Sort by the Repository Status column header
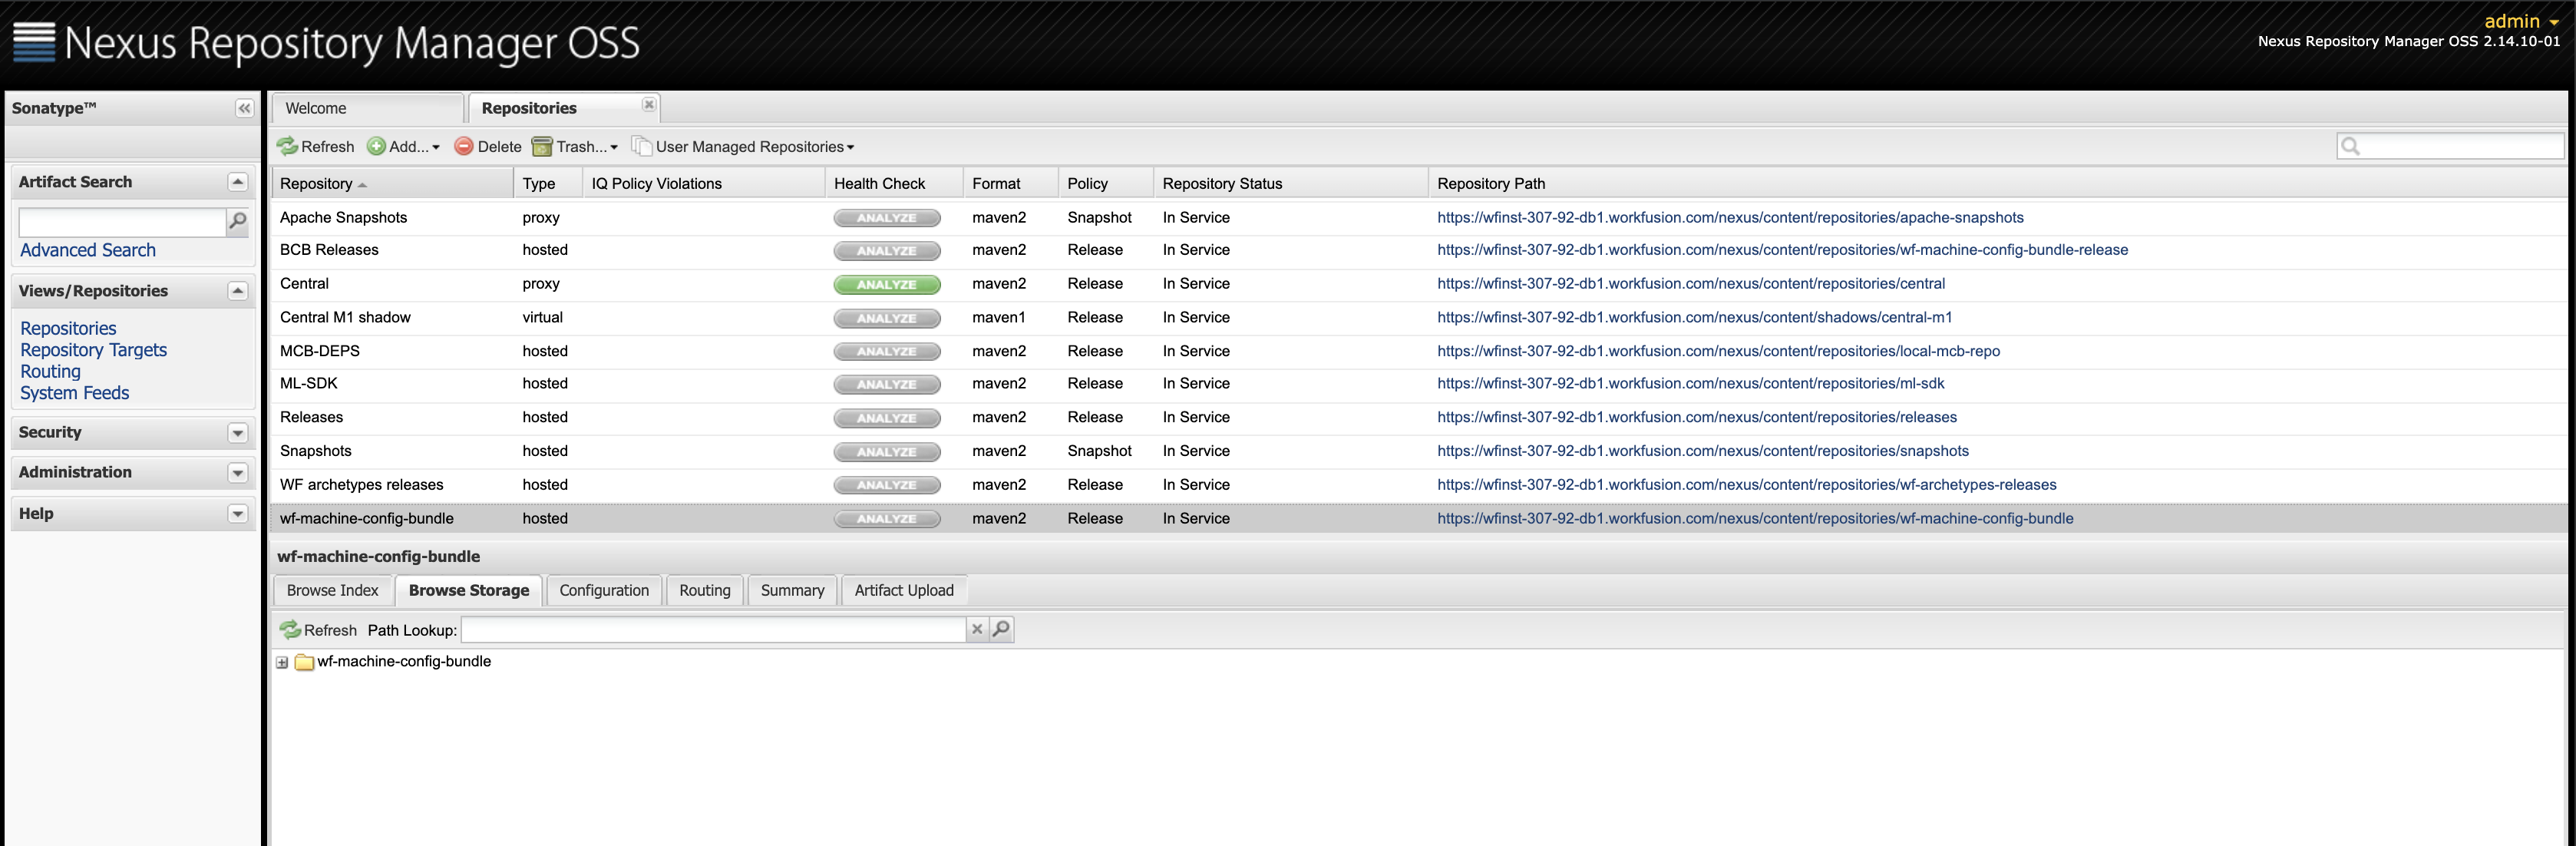2576x846 pixels. [x=1290, y=184]
